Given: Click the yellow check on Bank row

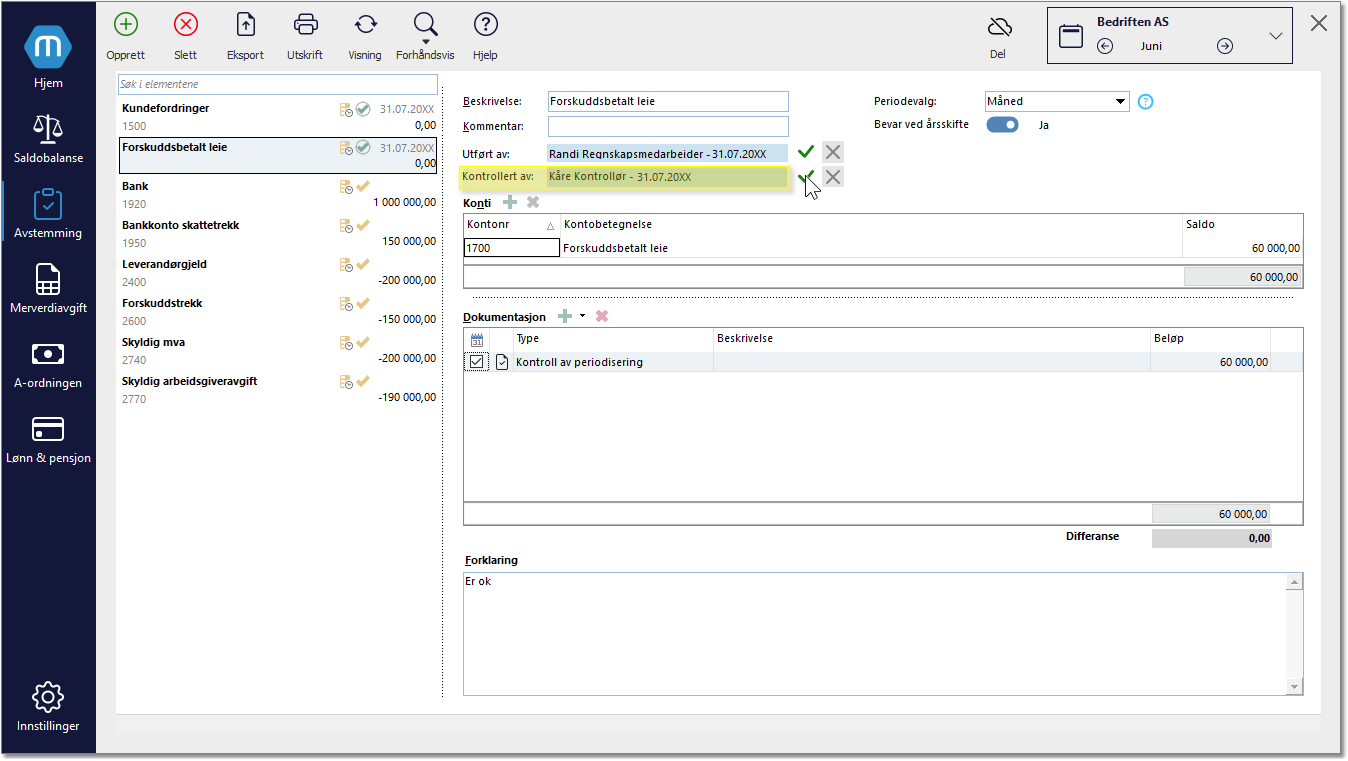Looking at the screenshot, I should 364,186.
